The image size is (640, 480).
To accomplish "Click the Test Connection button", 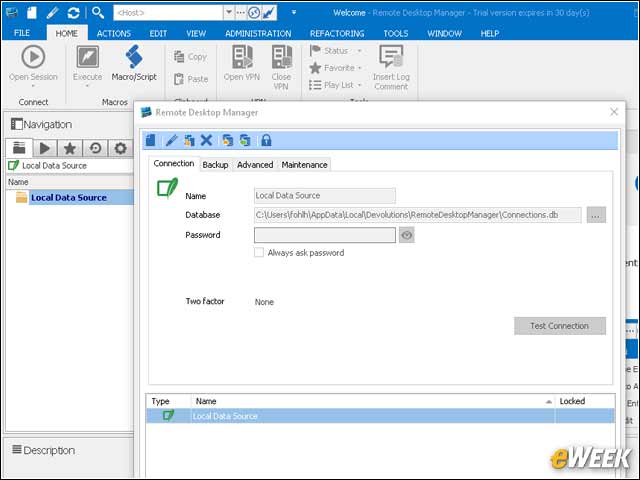I will (560, 326).
